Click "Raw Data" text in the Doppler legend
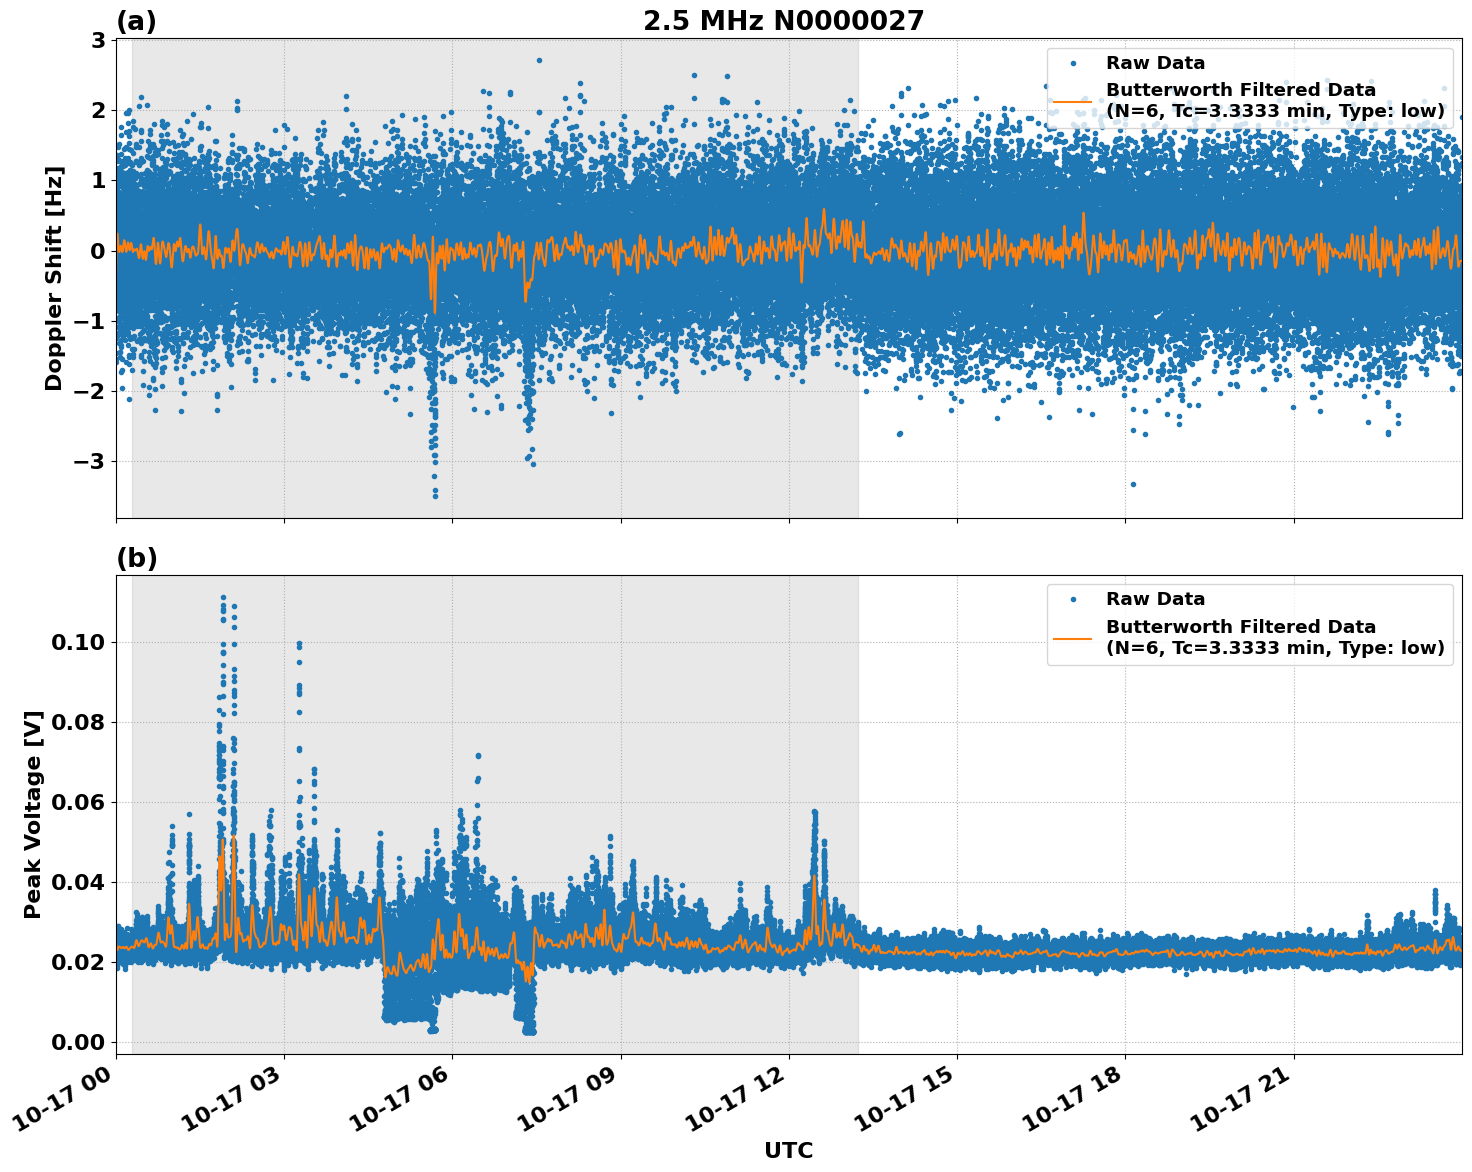Image resolution: width=1472 pixels, height=1172 pixels. pos(1155,63)
